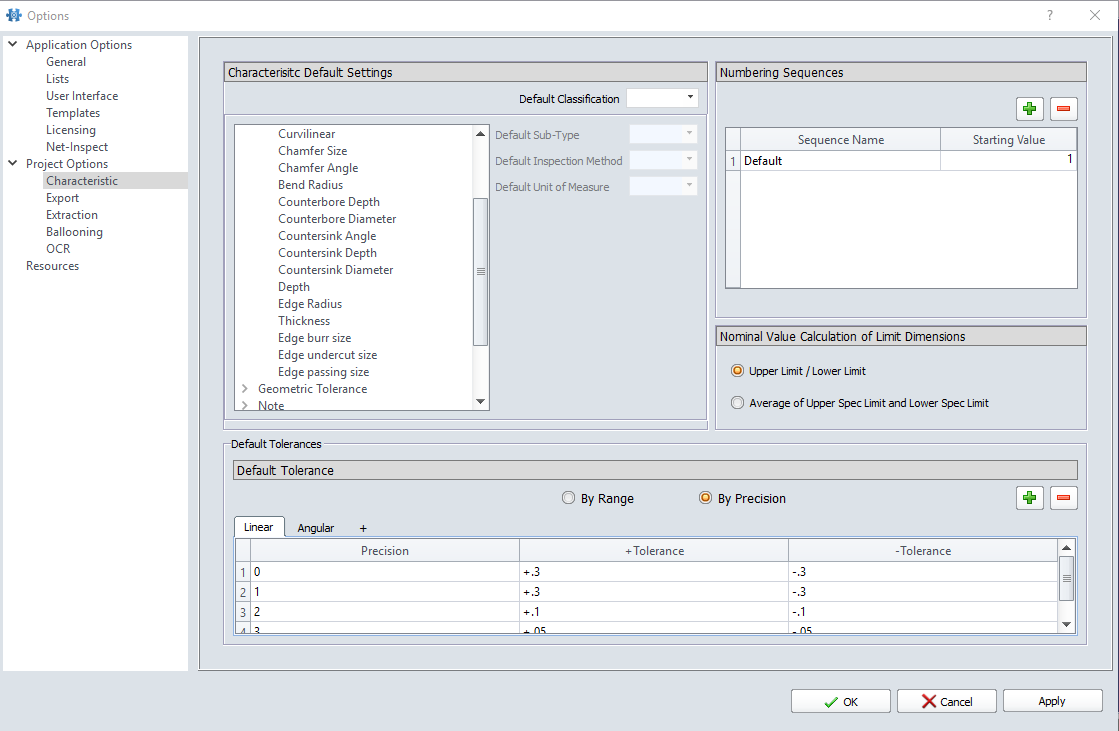Collapse the Application Options section
The image size is (1119, 731).
point(11,44)
